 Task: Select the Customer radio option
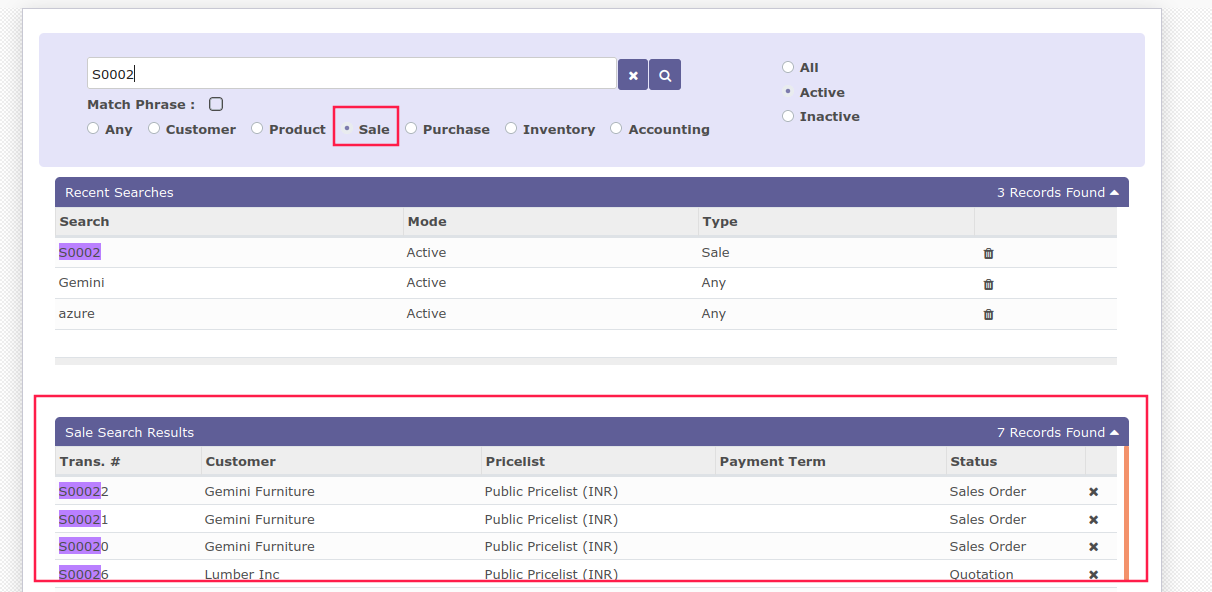pyautogui.click(x=154, y=128)
